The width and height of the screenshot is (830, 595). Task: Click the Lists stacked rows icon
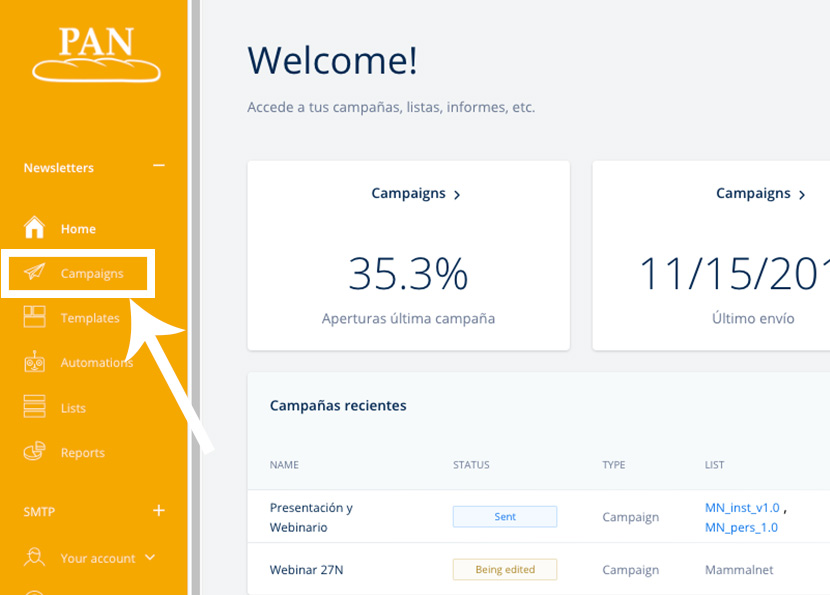coord(35,407)
